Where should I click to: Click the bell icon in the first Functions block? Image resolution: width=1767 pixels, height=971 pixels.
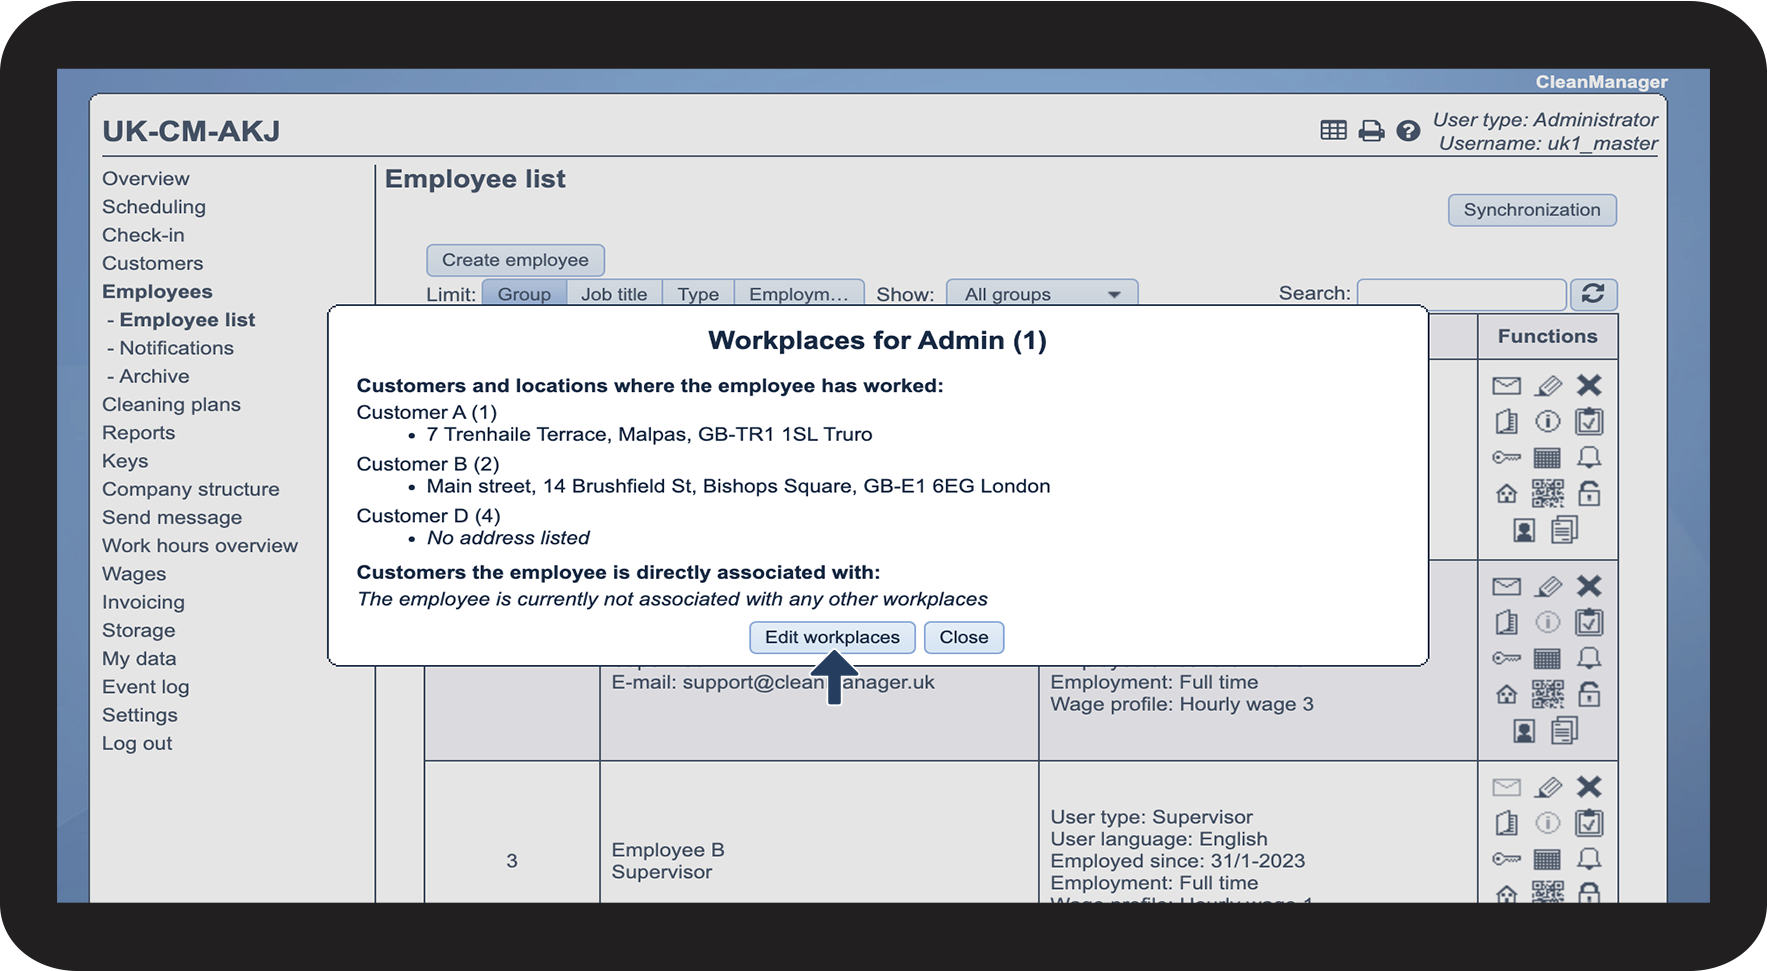coord(1589,458)
